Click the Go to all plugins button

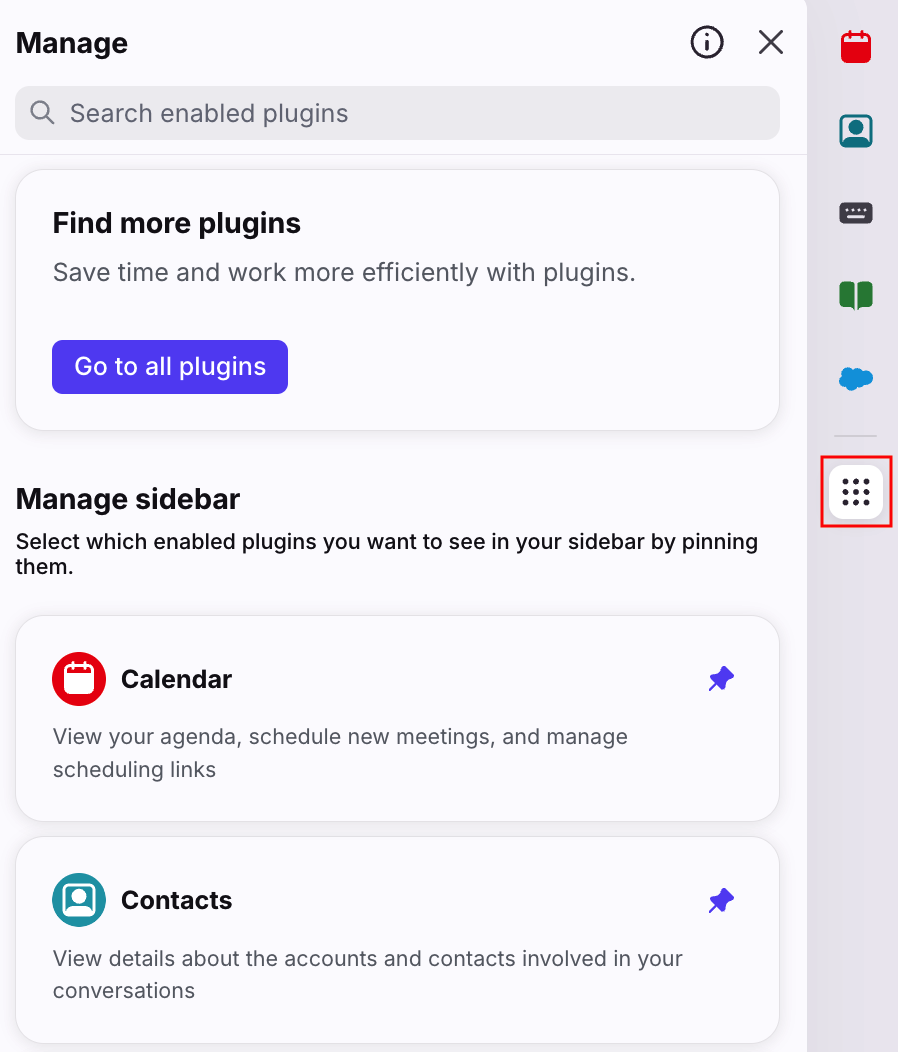[170, 367]
